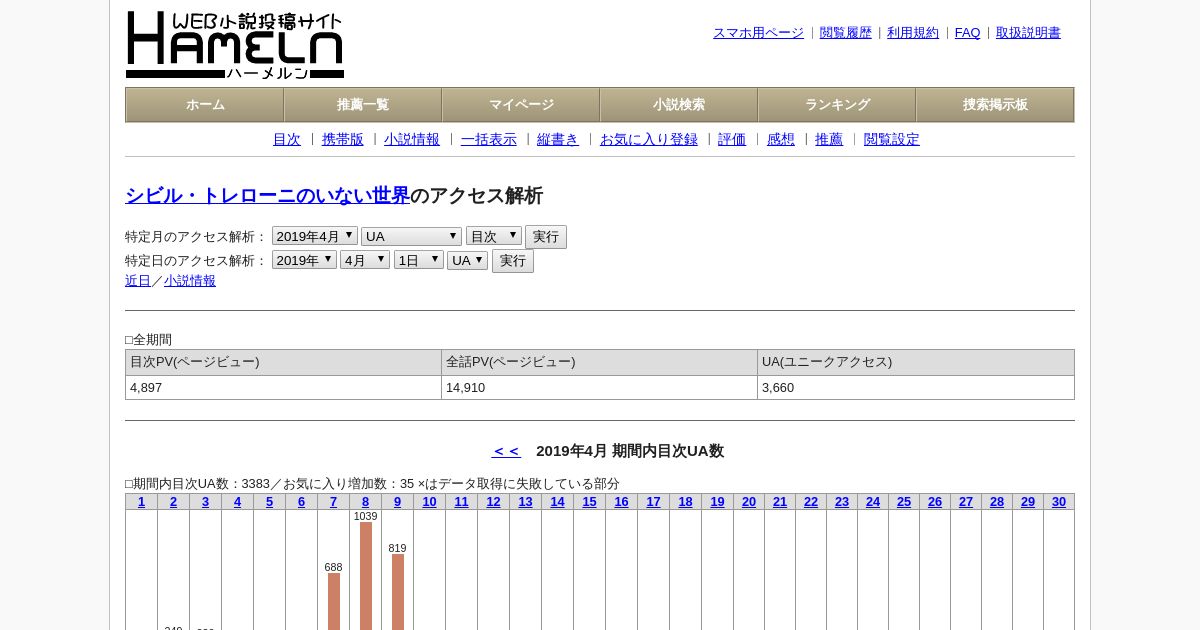The height and width of the screenshot is (630, 1200).
Task: Open the ホーム navigation tab
Action: point(205,105)
